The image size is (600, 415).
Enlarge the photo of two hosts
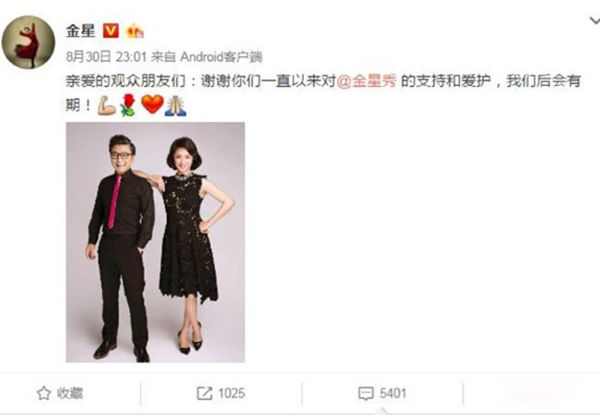tap(155, 242)
